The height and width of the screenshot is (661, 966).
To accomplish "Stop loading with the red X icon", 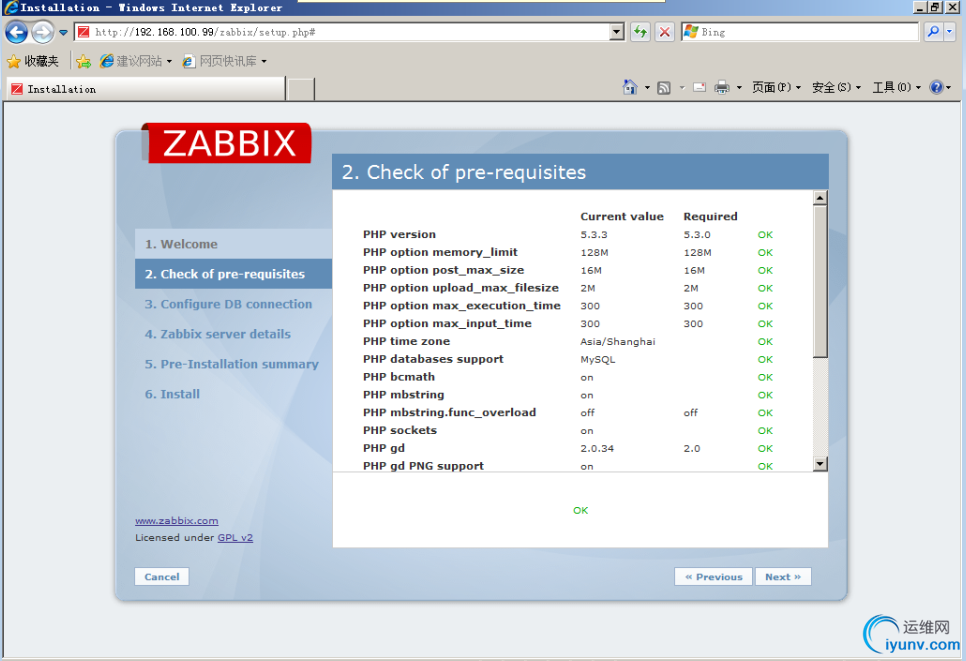I will coord(665,32).
